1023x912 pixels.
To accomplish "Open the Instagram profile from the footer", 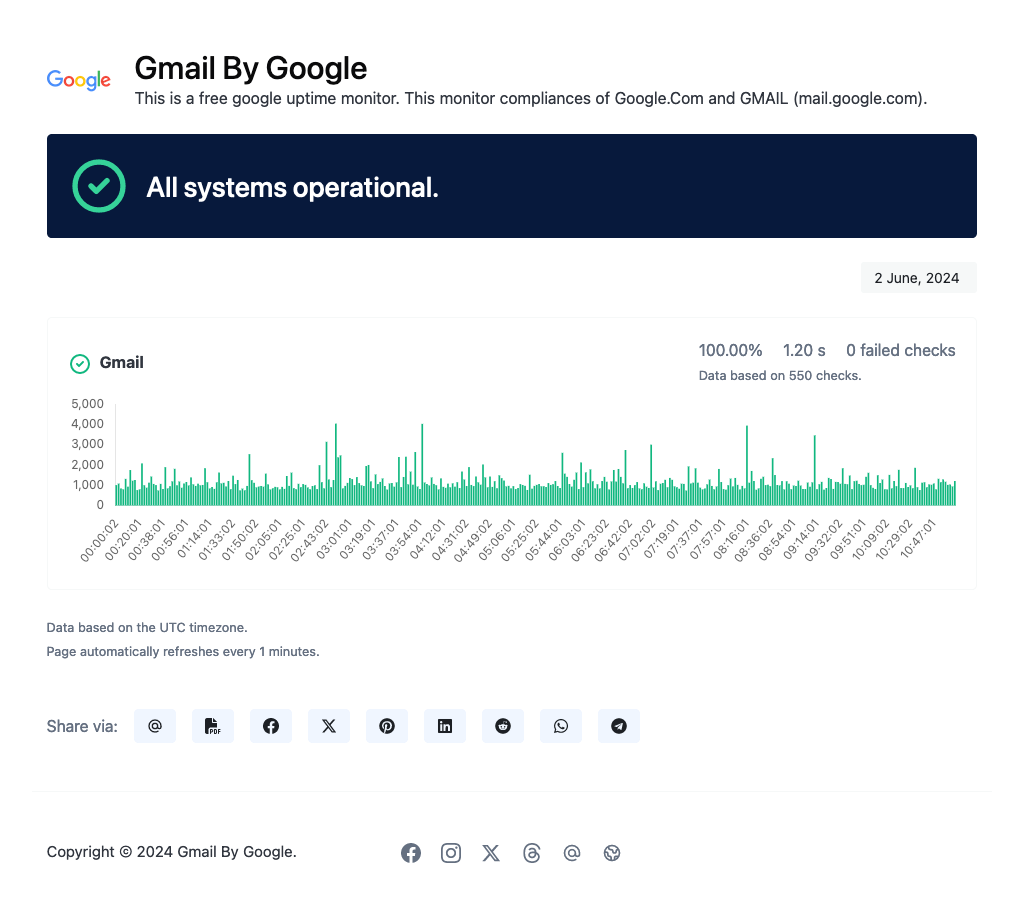I will coord(451,853).
